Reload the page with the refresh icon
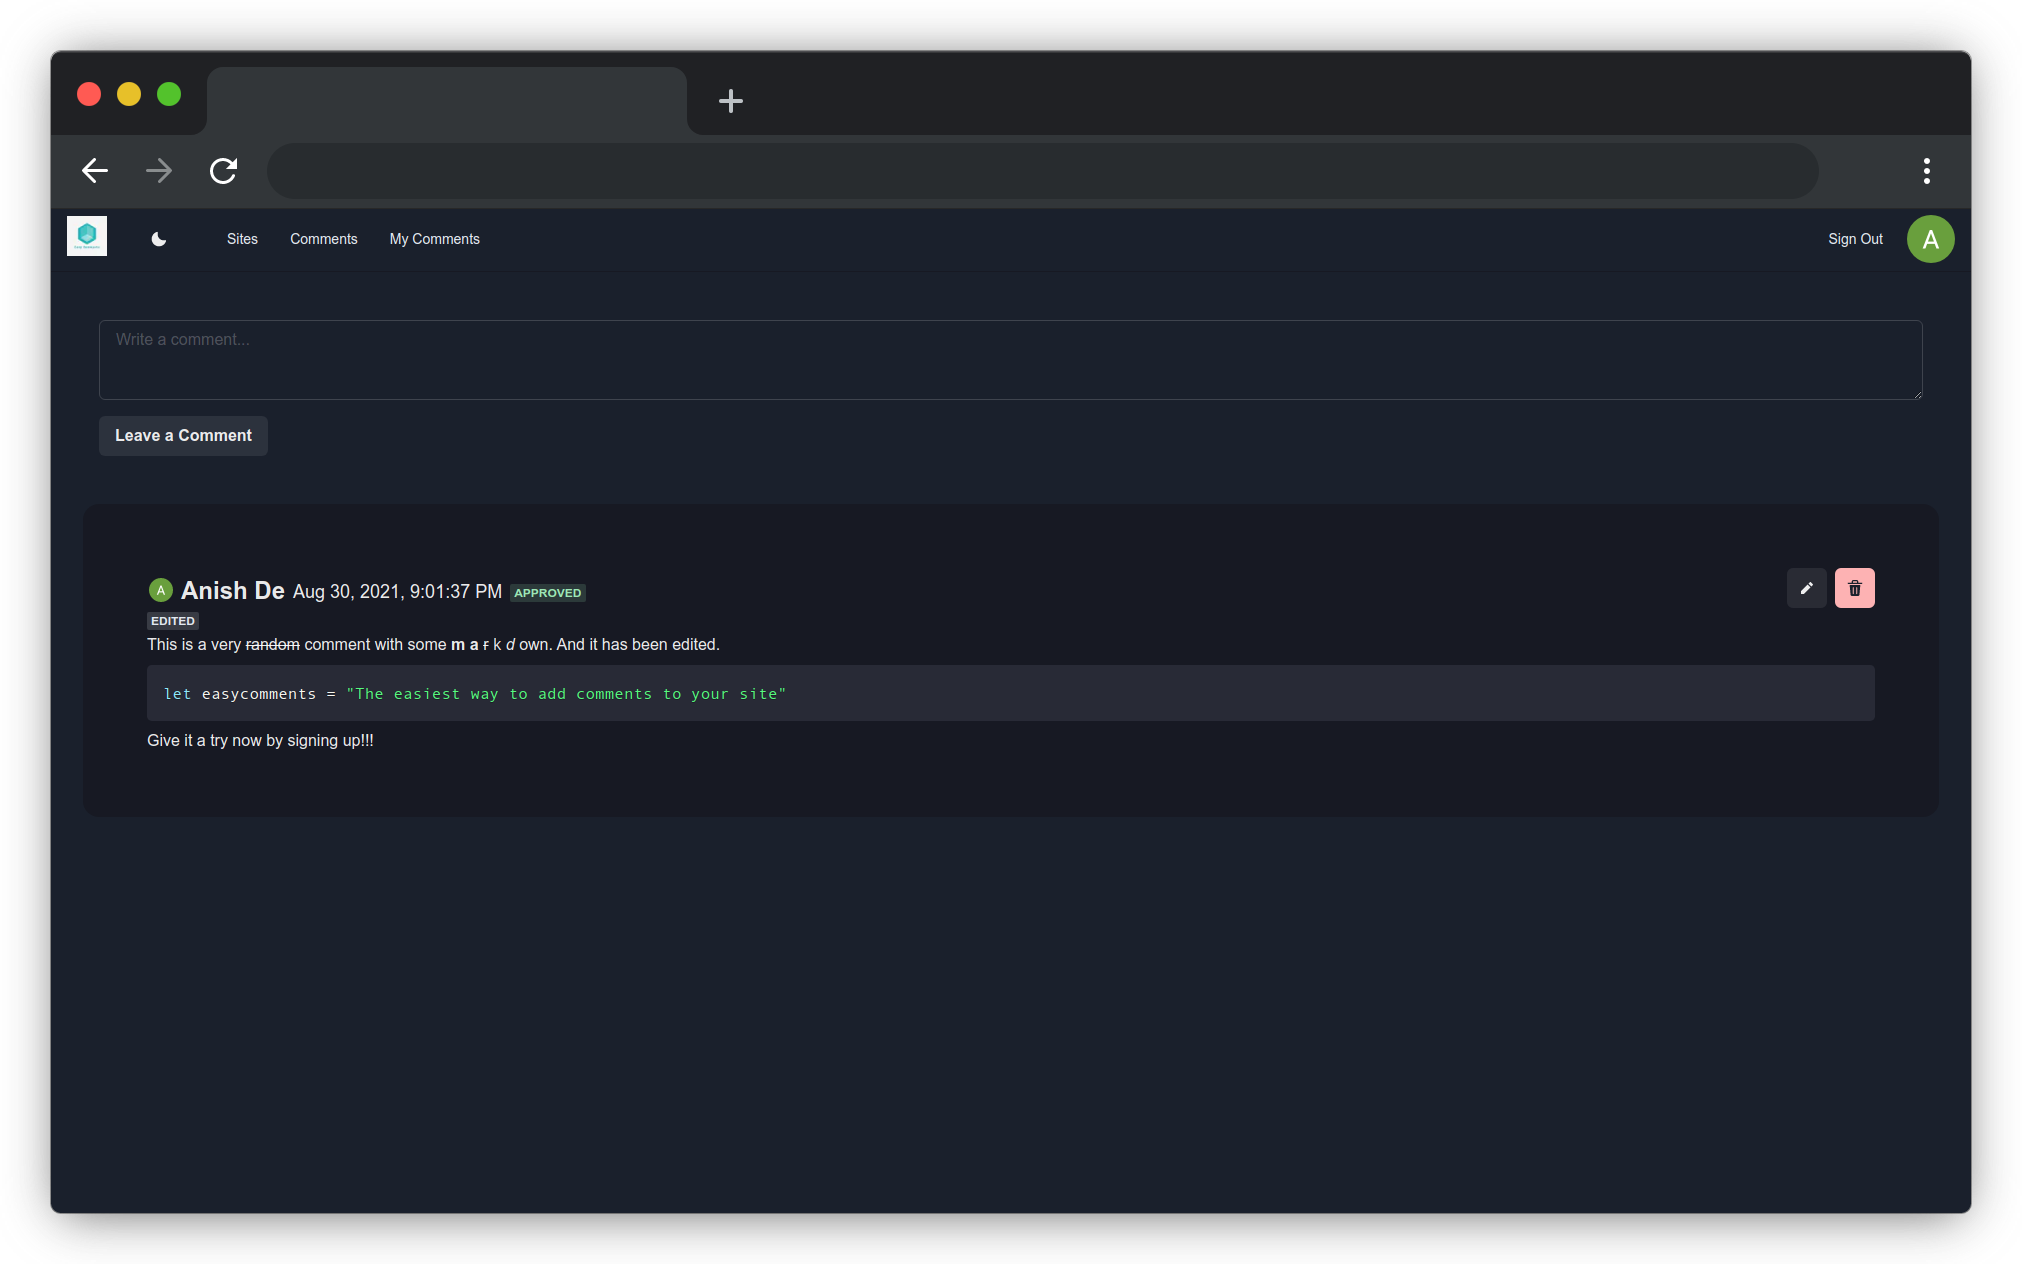This screenshot has width=2022, height=1264. coord(223,171)
